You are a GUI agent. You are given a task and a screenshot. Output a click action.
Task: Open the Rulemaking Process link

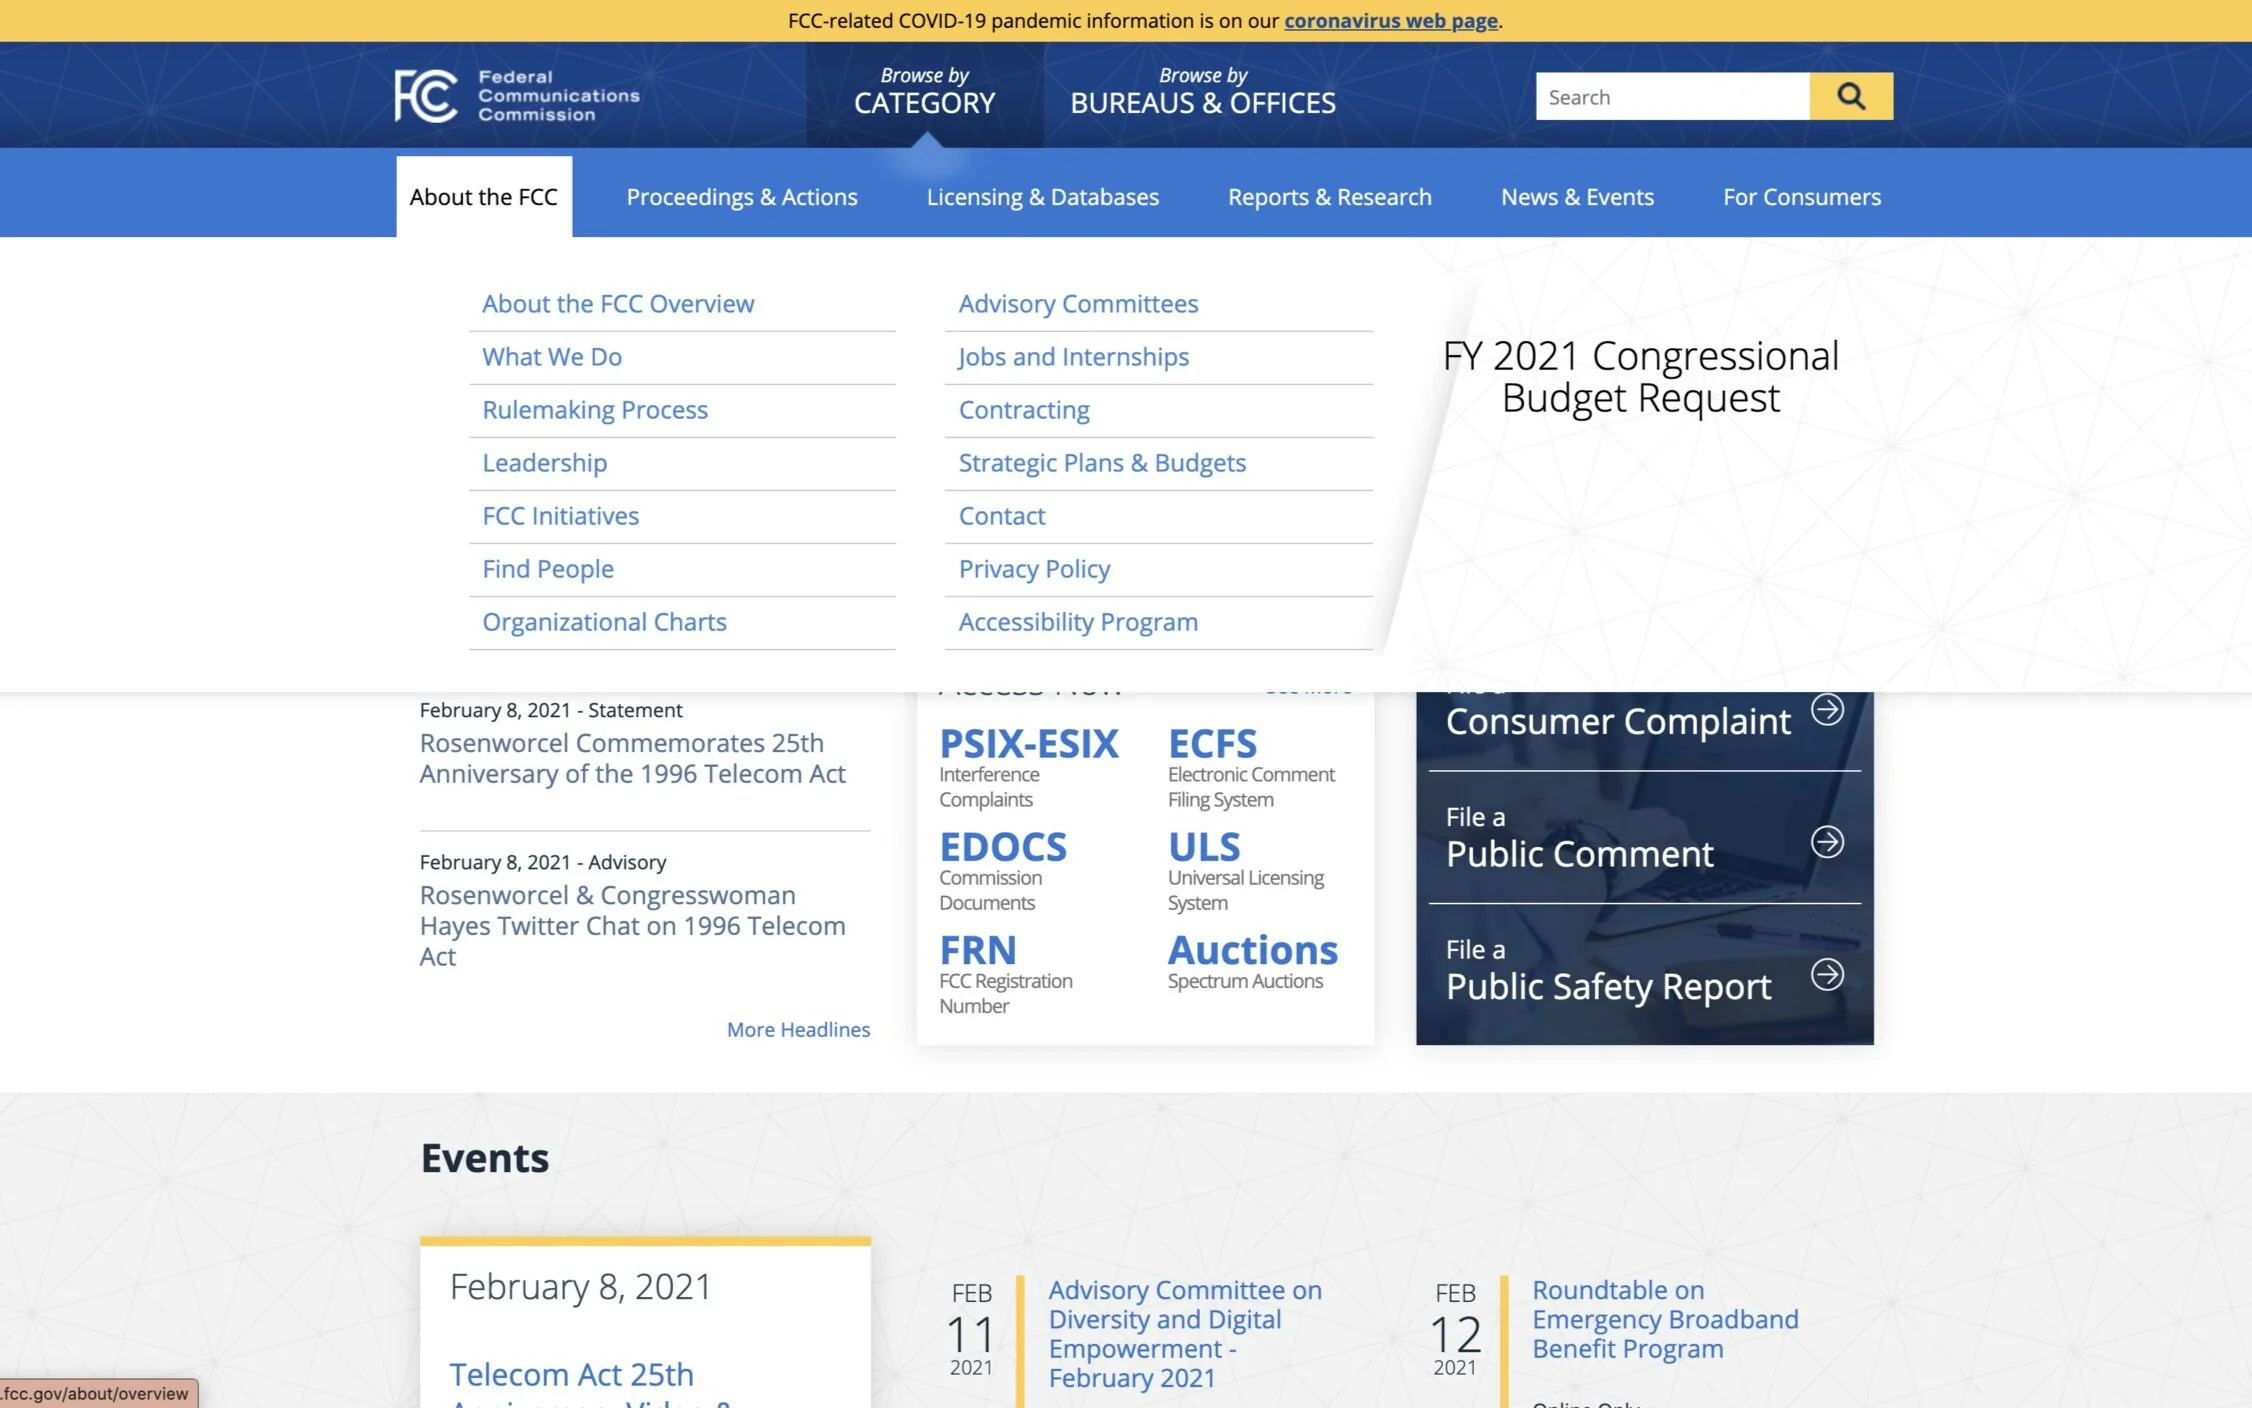click(x=594, y=410)
